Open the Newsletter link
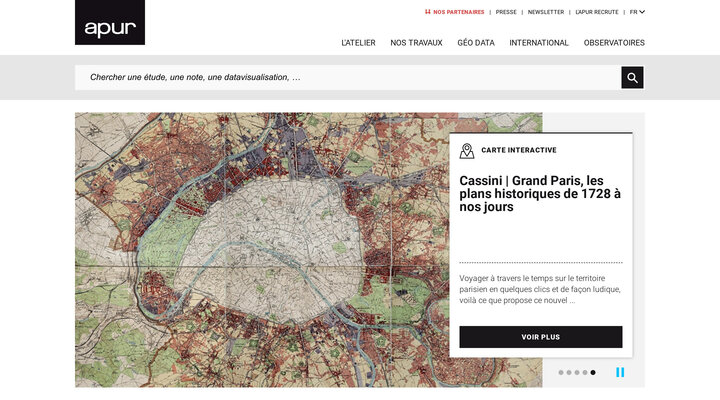The height and width of the screenshot is (400, 720). tap(546, 12)
